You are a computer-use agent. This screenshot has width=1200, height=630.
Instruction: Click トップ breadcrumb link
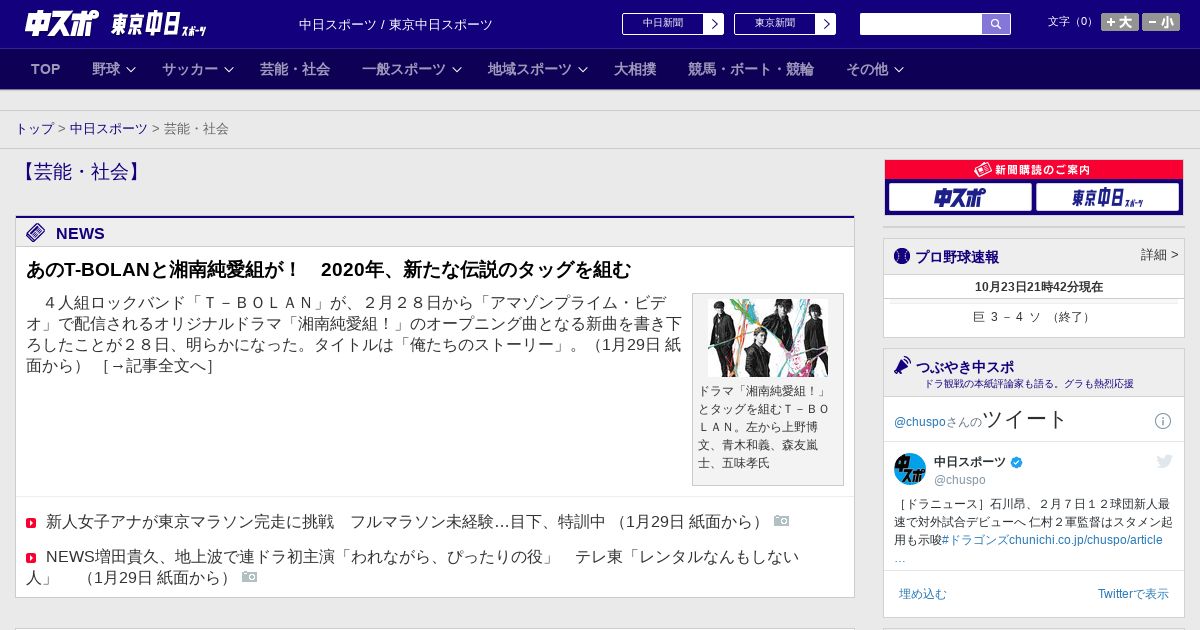click(x=35, y=129)
